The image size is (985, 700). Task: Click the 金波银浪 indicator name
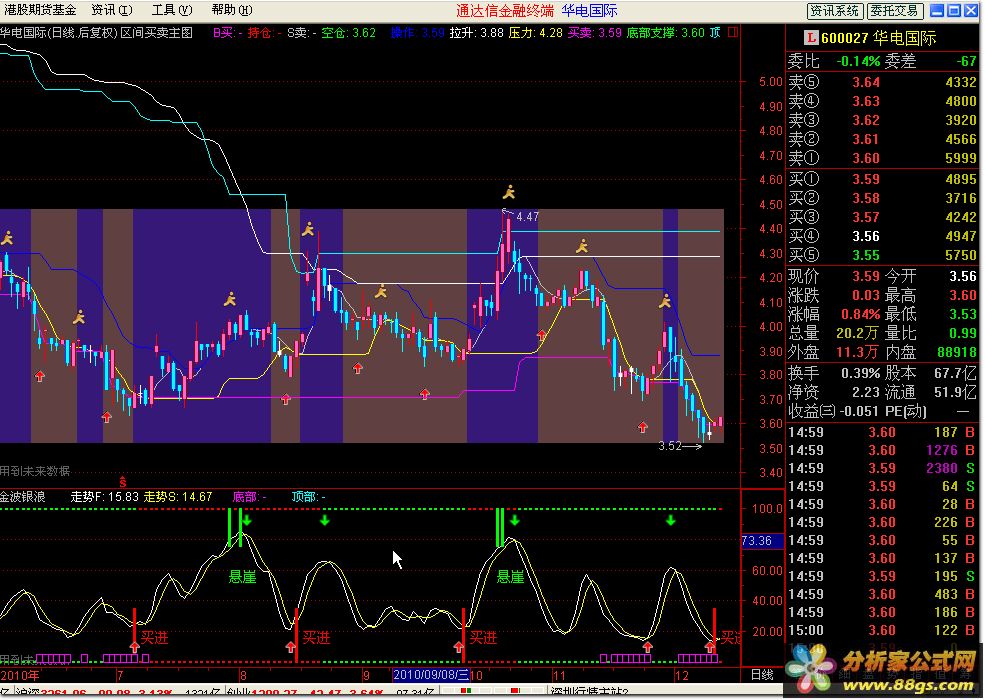click(23, 497)
